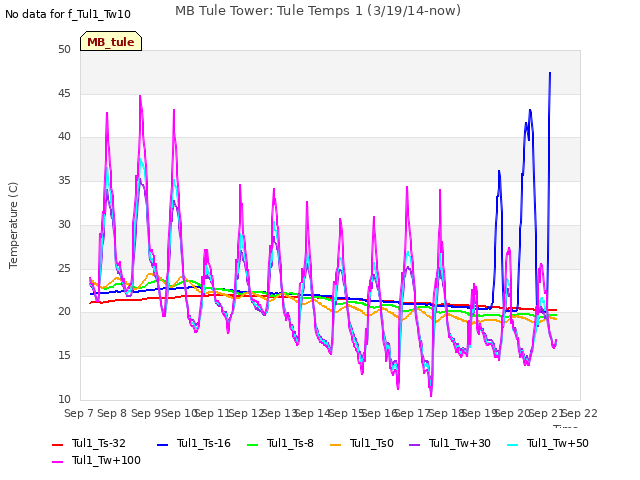Click the y-axis value 15
Viewport: 640px width, 480px height.
pyautogui.click(x=64, y=356)
